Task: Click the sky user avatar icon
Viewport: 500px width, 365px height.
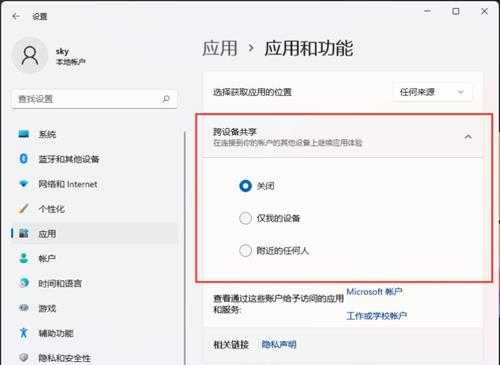Action: [x=30, y=56]
